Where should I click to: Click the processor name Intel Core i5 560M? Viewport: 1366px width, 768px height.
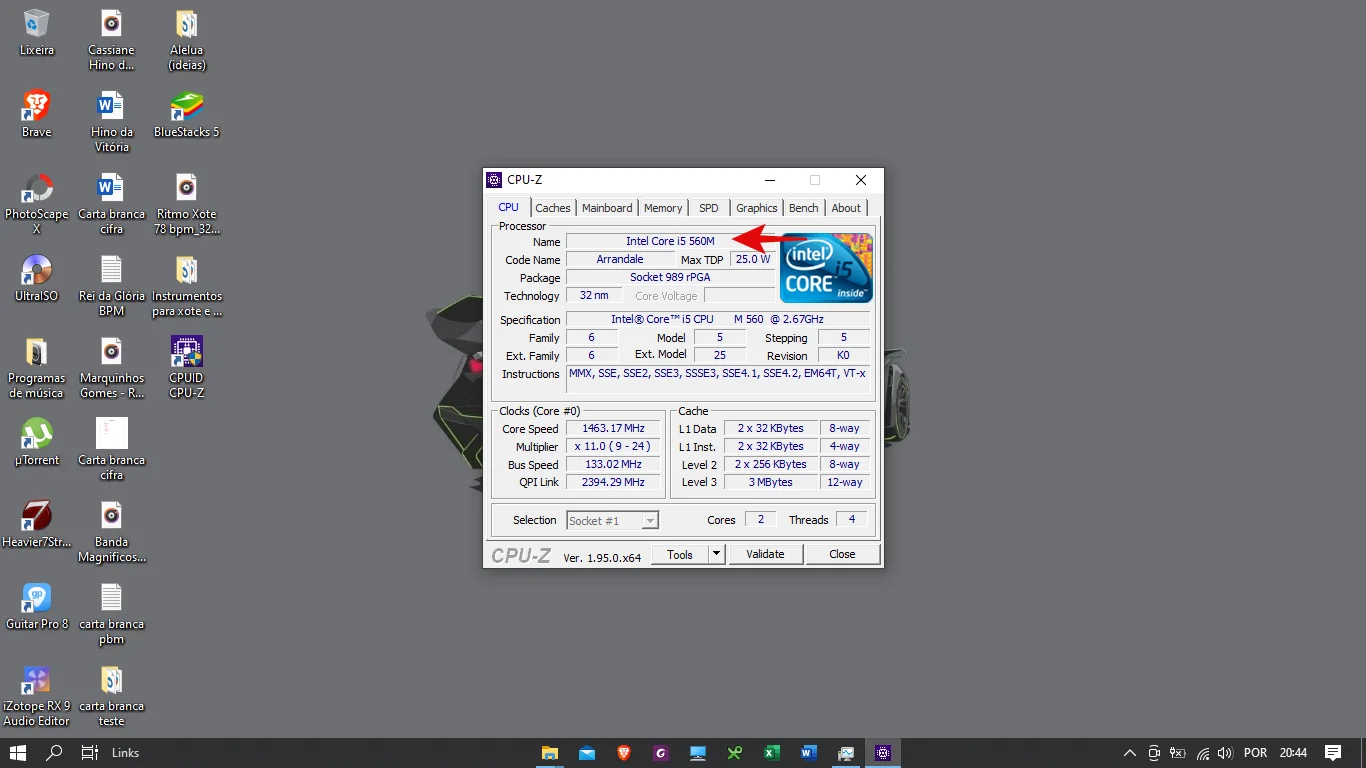[x=670, y=241]
